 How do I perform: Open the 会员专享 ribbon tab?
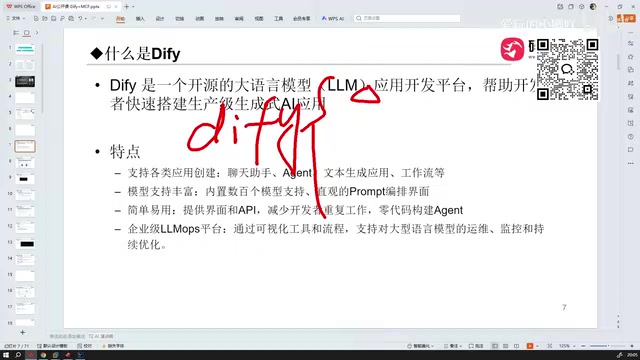(302, 19)
